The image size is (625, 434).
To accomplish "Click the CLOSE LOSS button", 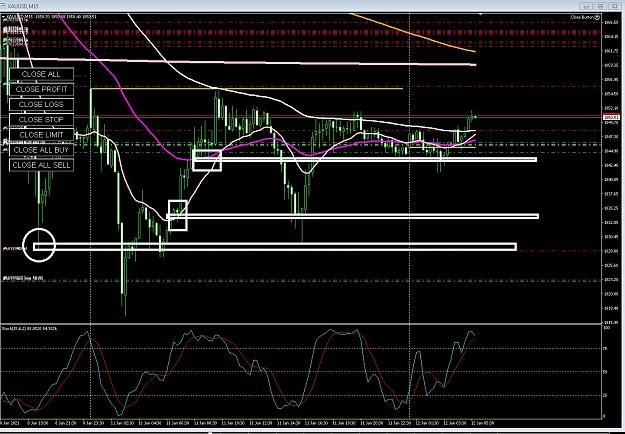I will pos(41,104).
